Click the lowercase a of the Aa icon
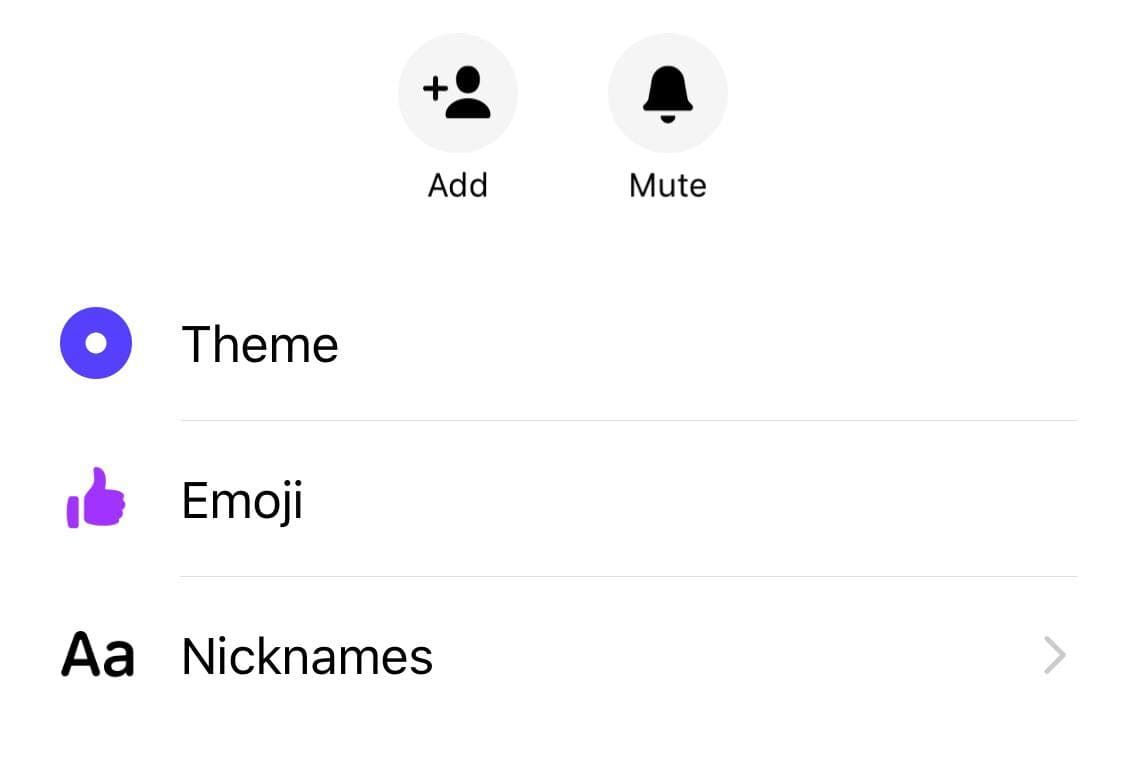The height and width of the screenshot is (761, 1125). point(118,659)
